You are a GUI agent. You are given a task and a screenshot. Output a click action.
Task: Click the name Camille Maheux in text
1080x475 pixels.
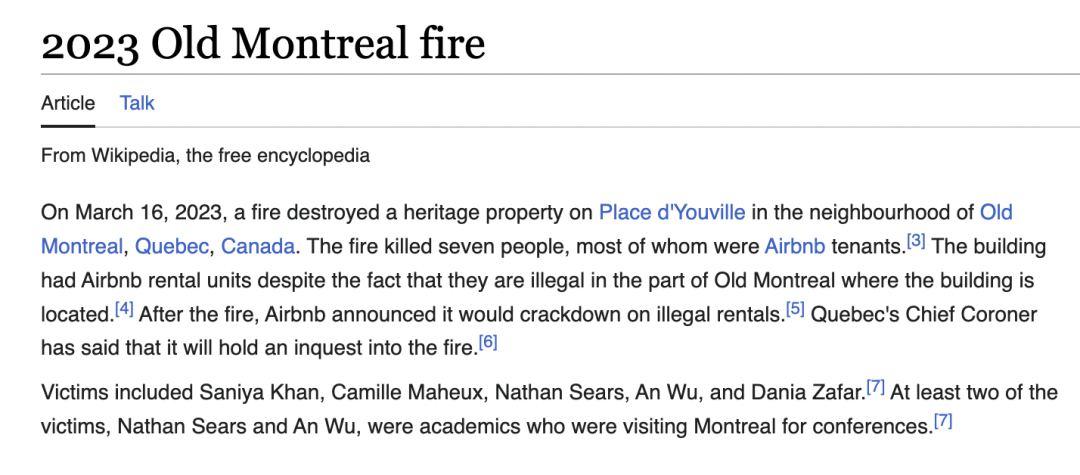407,392
